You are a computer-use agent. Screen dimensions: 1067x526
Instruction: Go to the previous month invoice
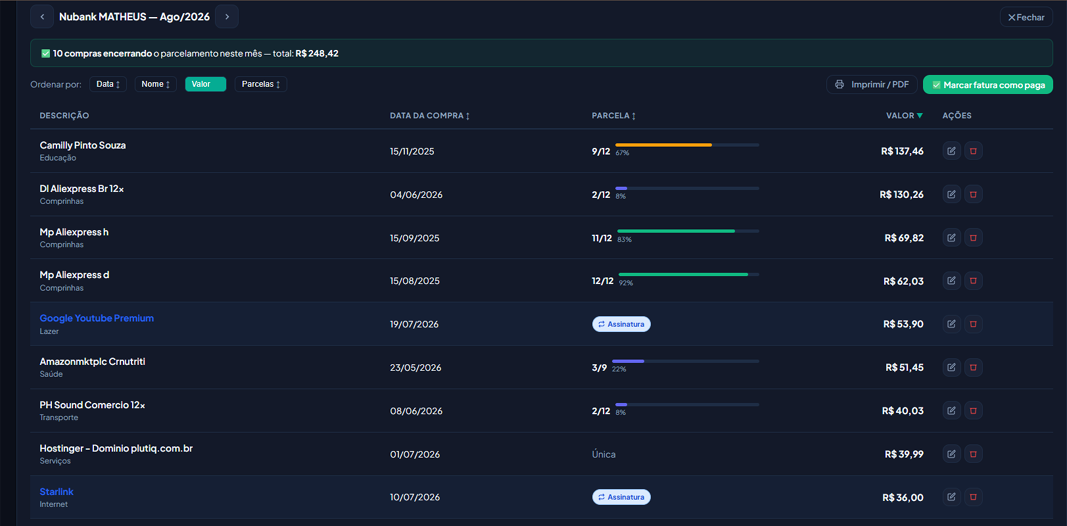click(x=42, y=17)
